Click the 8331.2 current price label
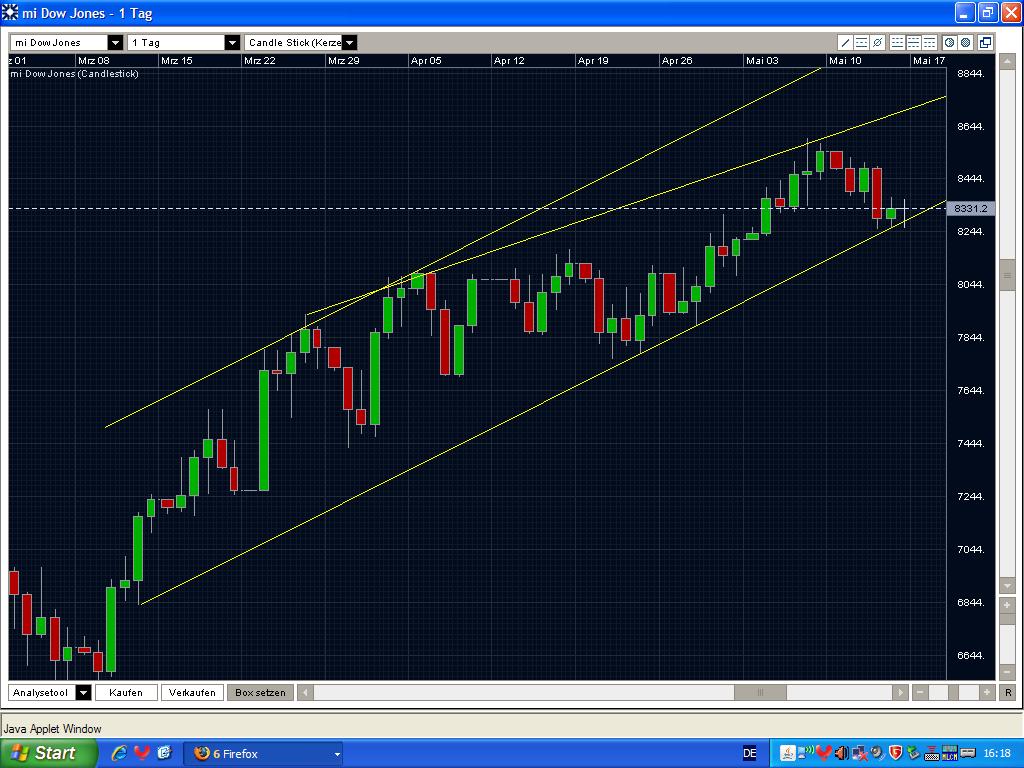Image resolution: width=1024 pixels, height=768 pixels. tap(970, 208)
